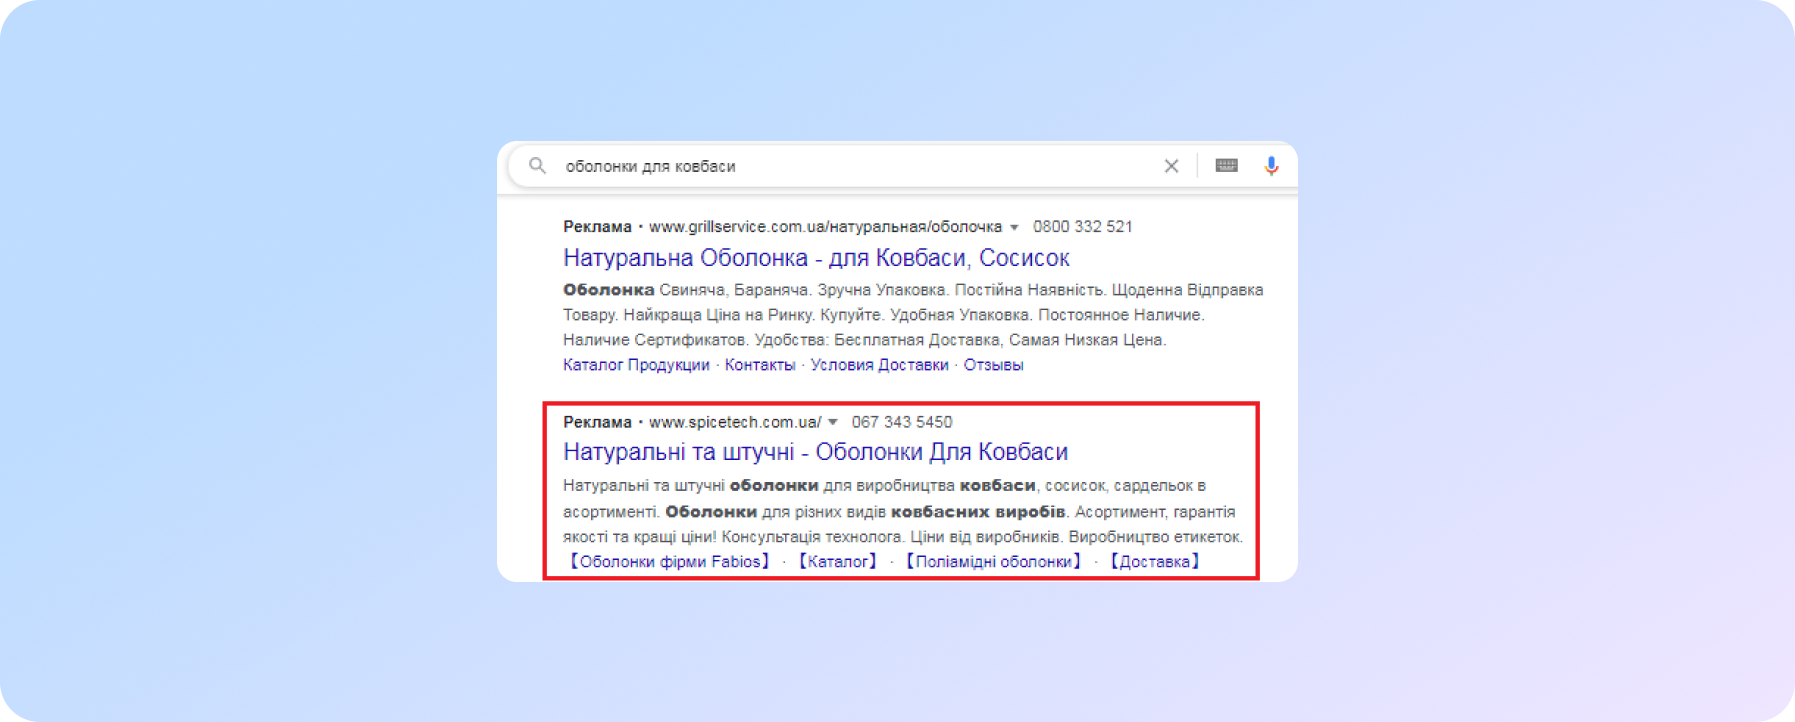Click phone number 067 343 5450
The image size is (1795, 722).
coord(902,422)
